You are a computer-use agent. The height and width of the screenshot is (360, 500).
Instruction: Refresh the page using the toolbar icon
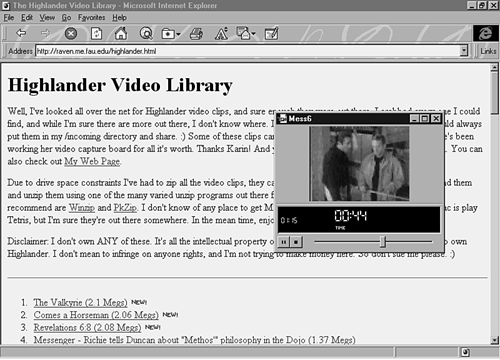(x=97, y=33)
